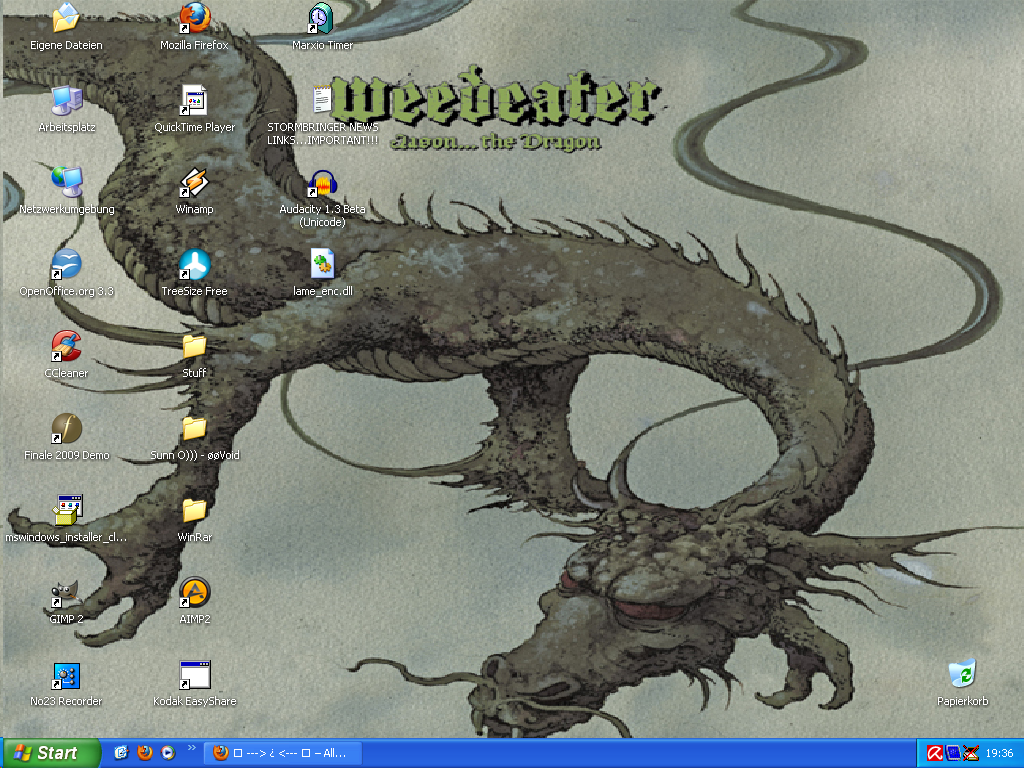Select the Stuff folder
This screenshot has height=768, width=1024.
(x=194, y=346)
